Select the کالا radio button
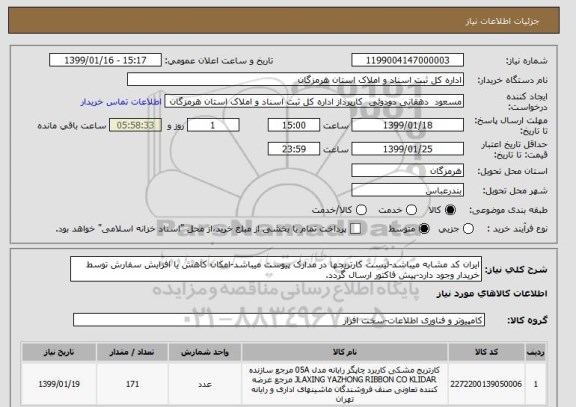The width and height of the screenshot is (576, 407). pos(450,210)
